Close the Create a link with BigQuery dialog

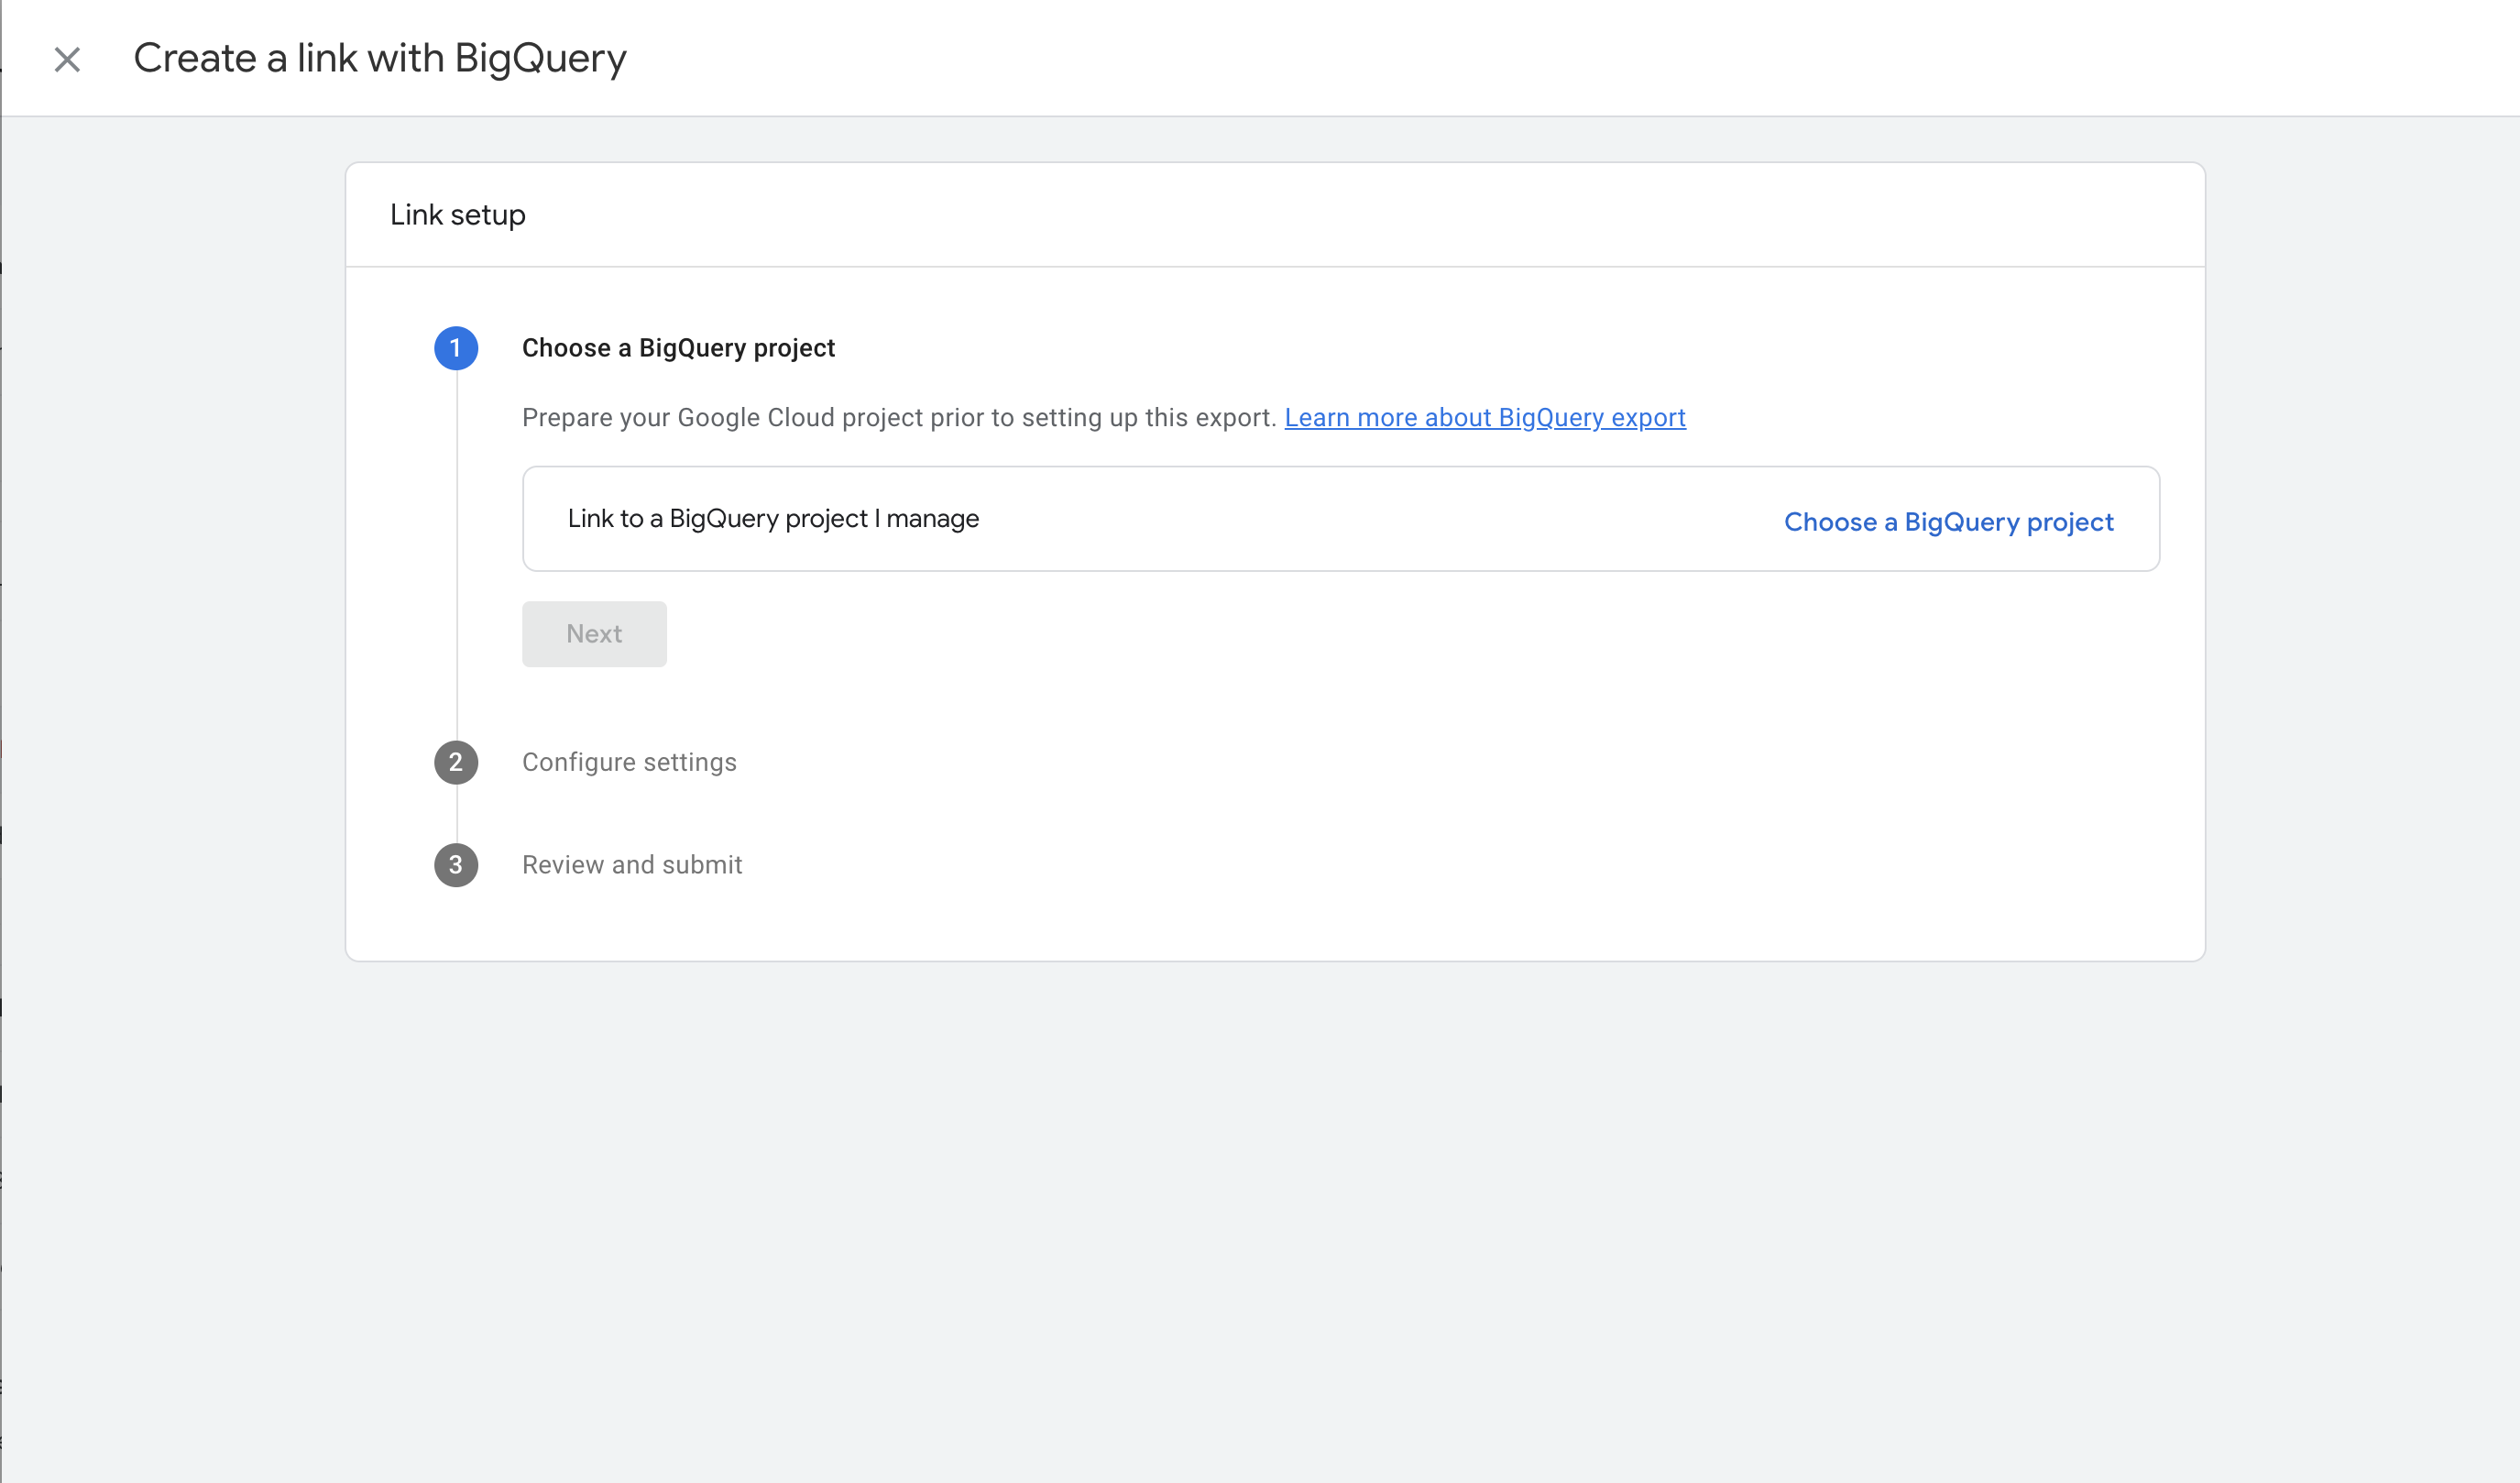pos(67,60)
